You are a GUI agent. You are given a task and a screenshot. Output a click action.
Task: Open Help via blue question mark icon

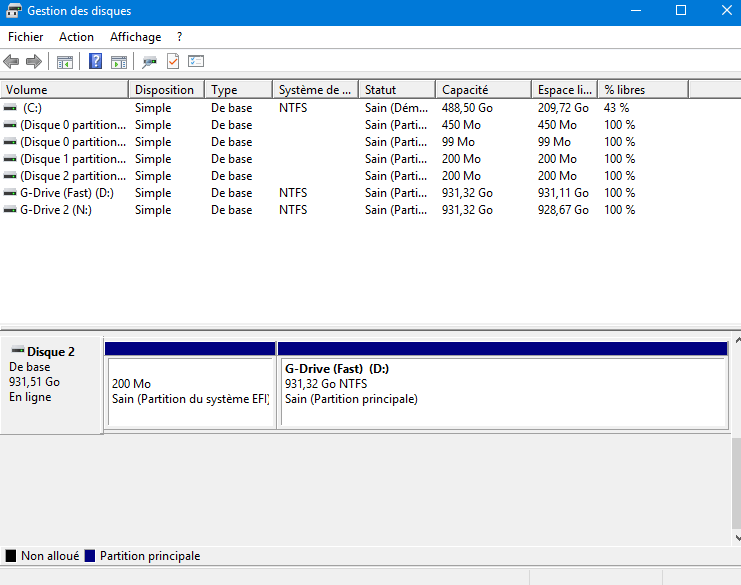(96, 62)
